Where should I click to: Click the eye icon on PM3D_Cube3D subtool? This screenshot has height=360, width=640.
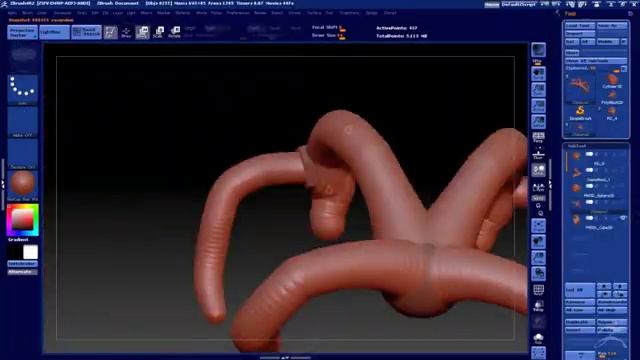pos(623,218)
